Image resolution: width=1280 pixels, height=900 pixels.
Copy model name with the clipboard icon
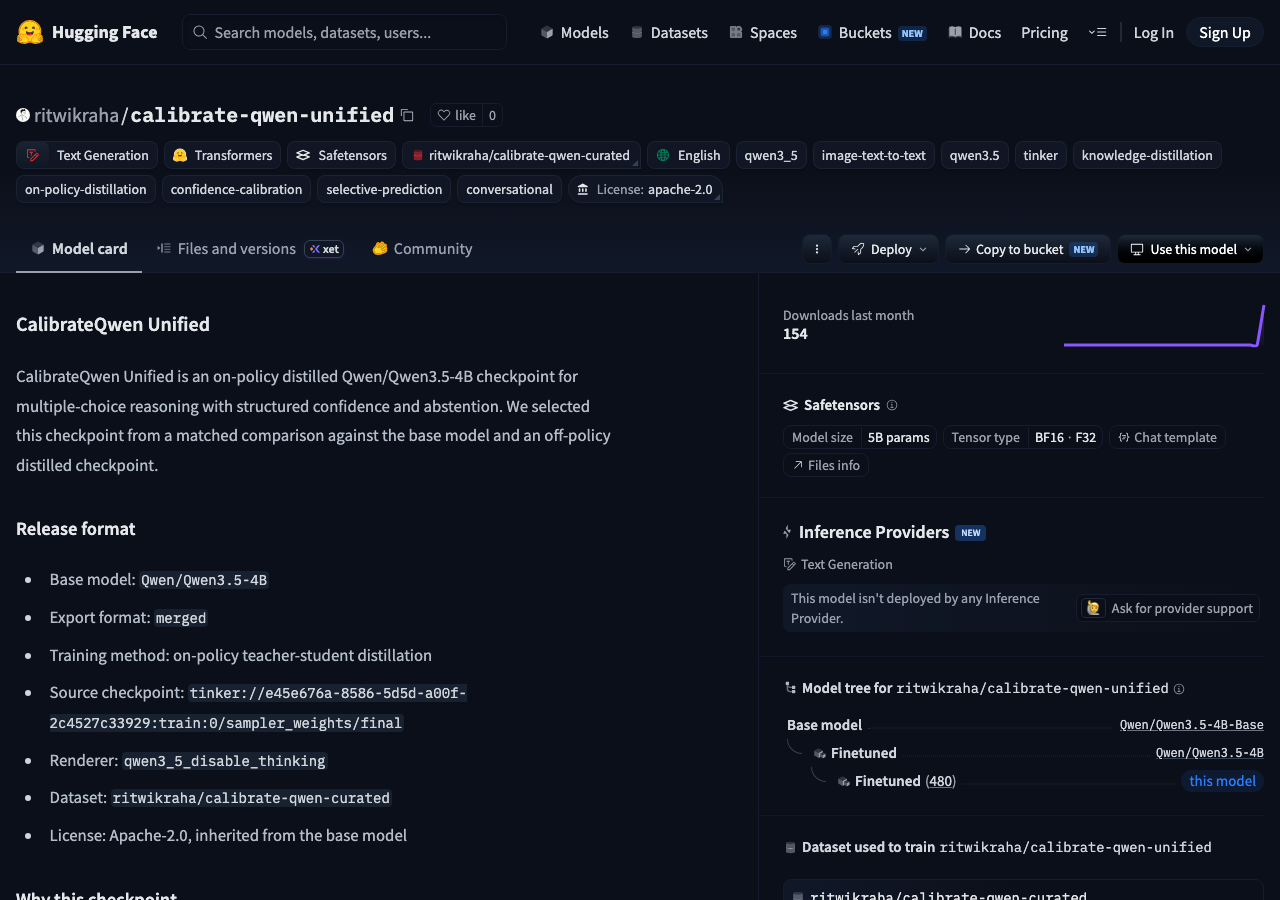[x=407, y=115]
